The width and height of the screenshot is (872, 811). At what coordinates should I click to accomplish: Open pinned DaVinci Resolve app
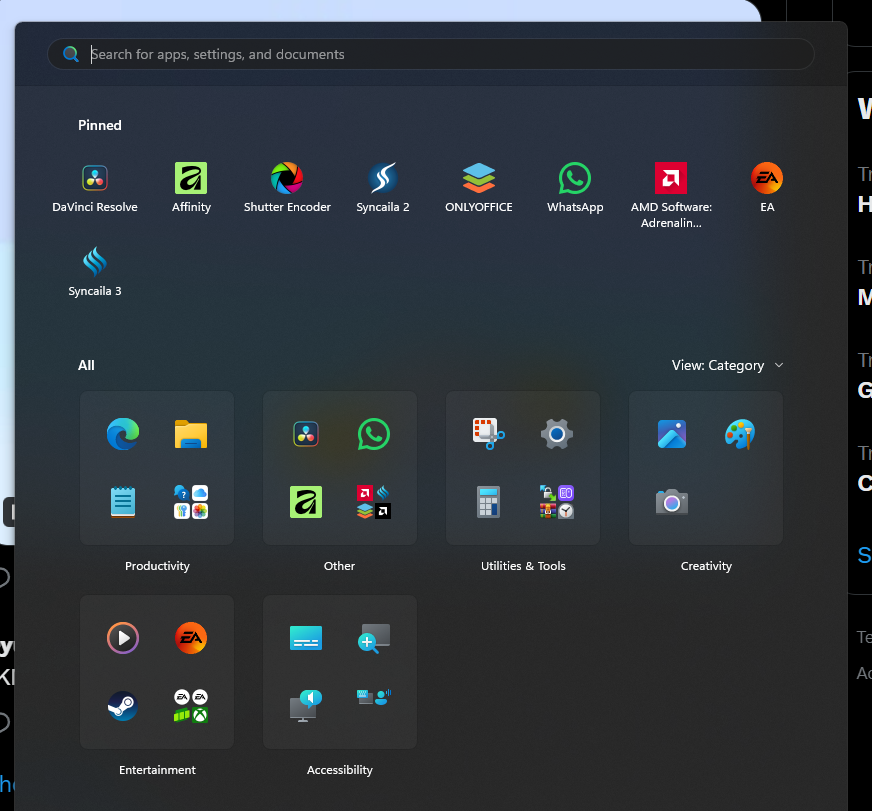(x=95, y=189)
